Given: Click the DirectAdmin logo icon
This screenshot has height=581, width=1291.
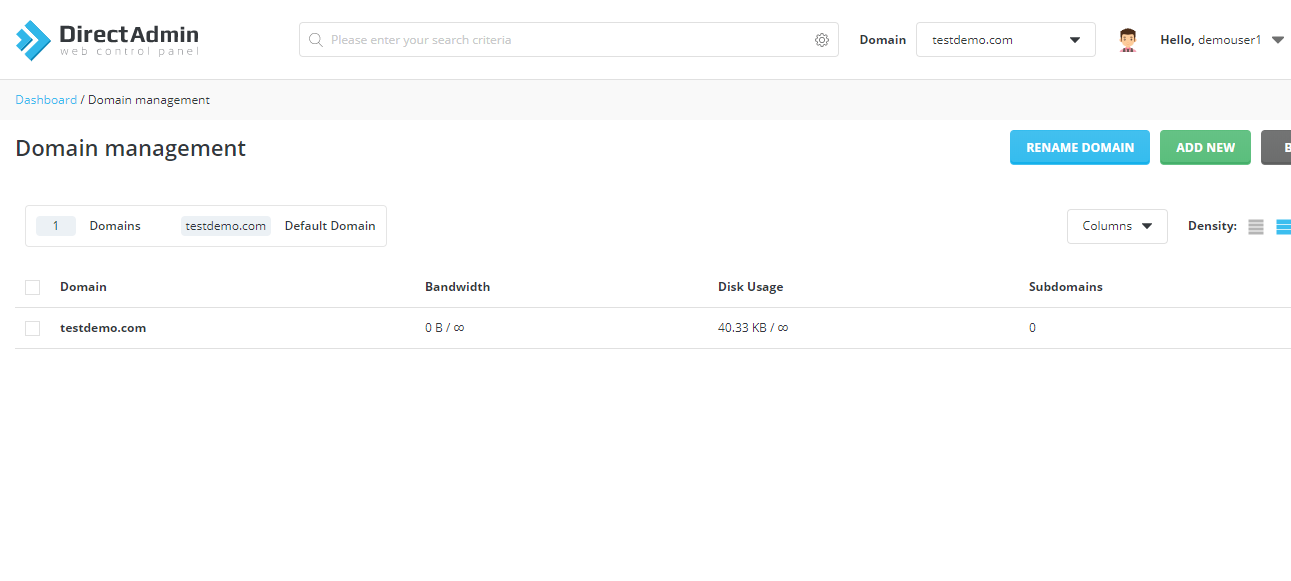Looking at the screenshot, I should coord(33,40).
